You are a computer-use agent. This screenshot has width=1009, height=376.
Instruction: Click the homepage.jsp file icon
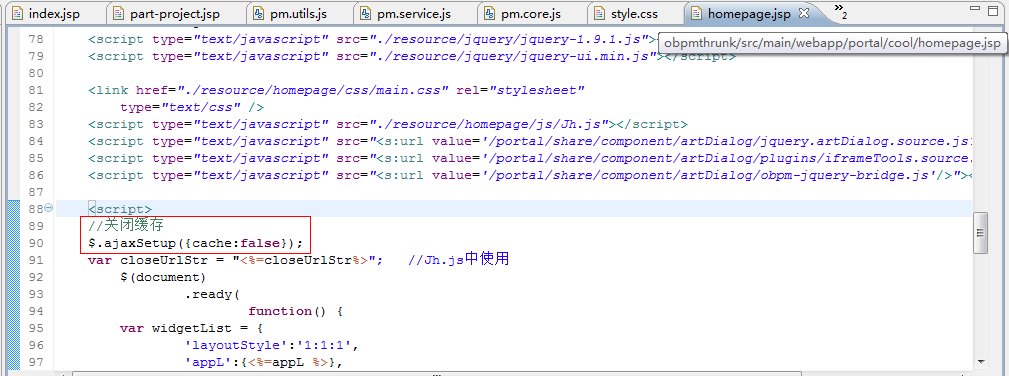(x=696, y=13)
